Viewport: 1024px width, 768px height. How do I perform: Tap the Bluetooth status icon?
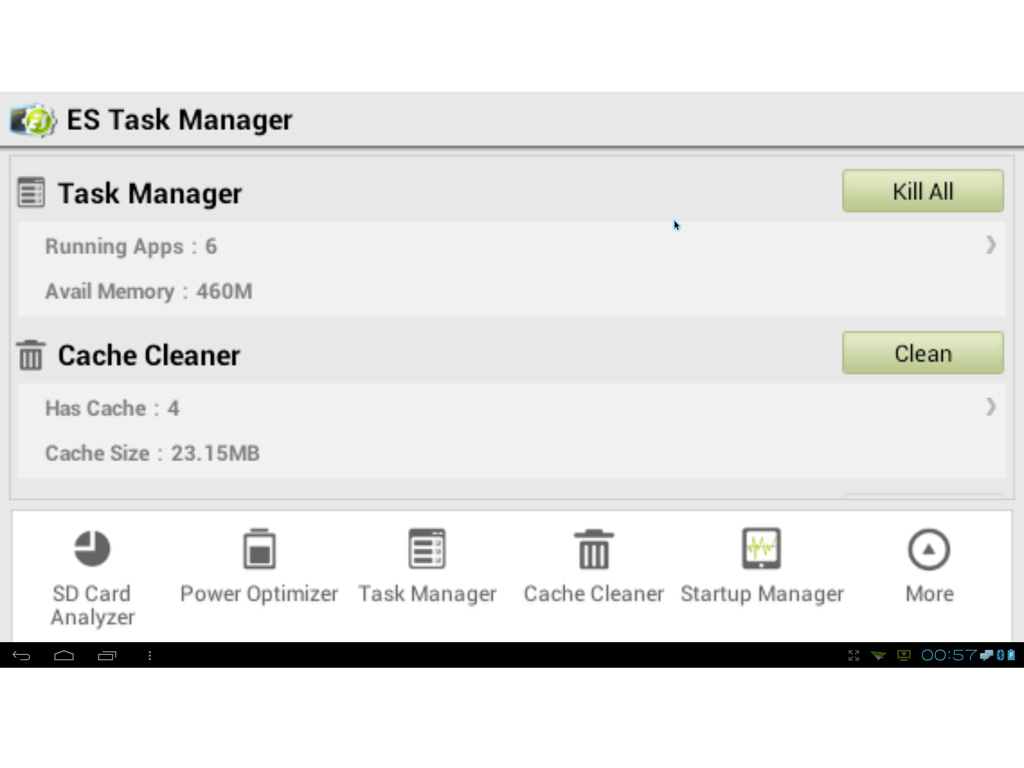[x=1000, y=654]
